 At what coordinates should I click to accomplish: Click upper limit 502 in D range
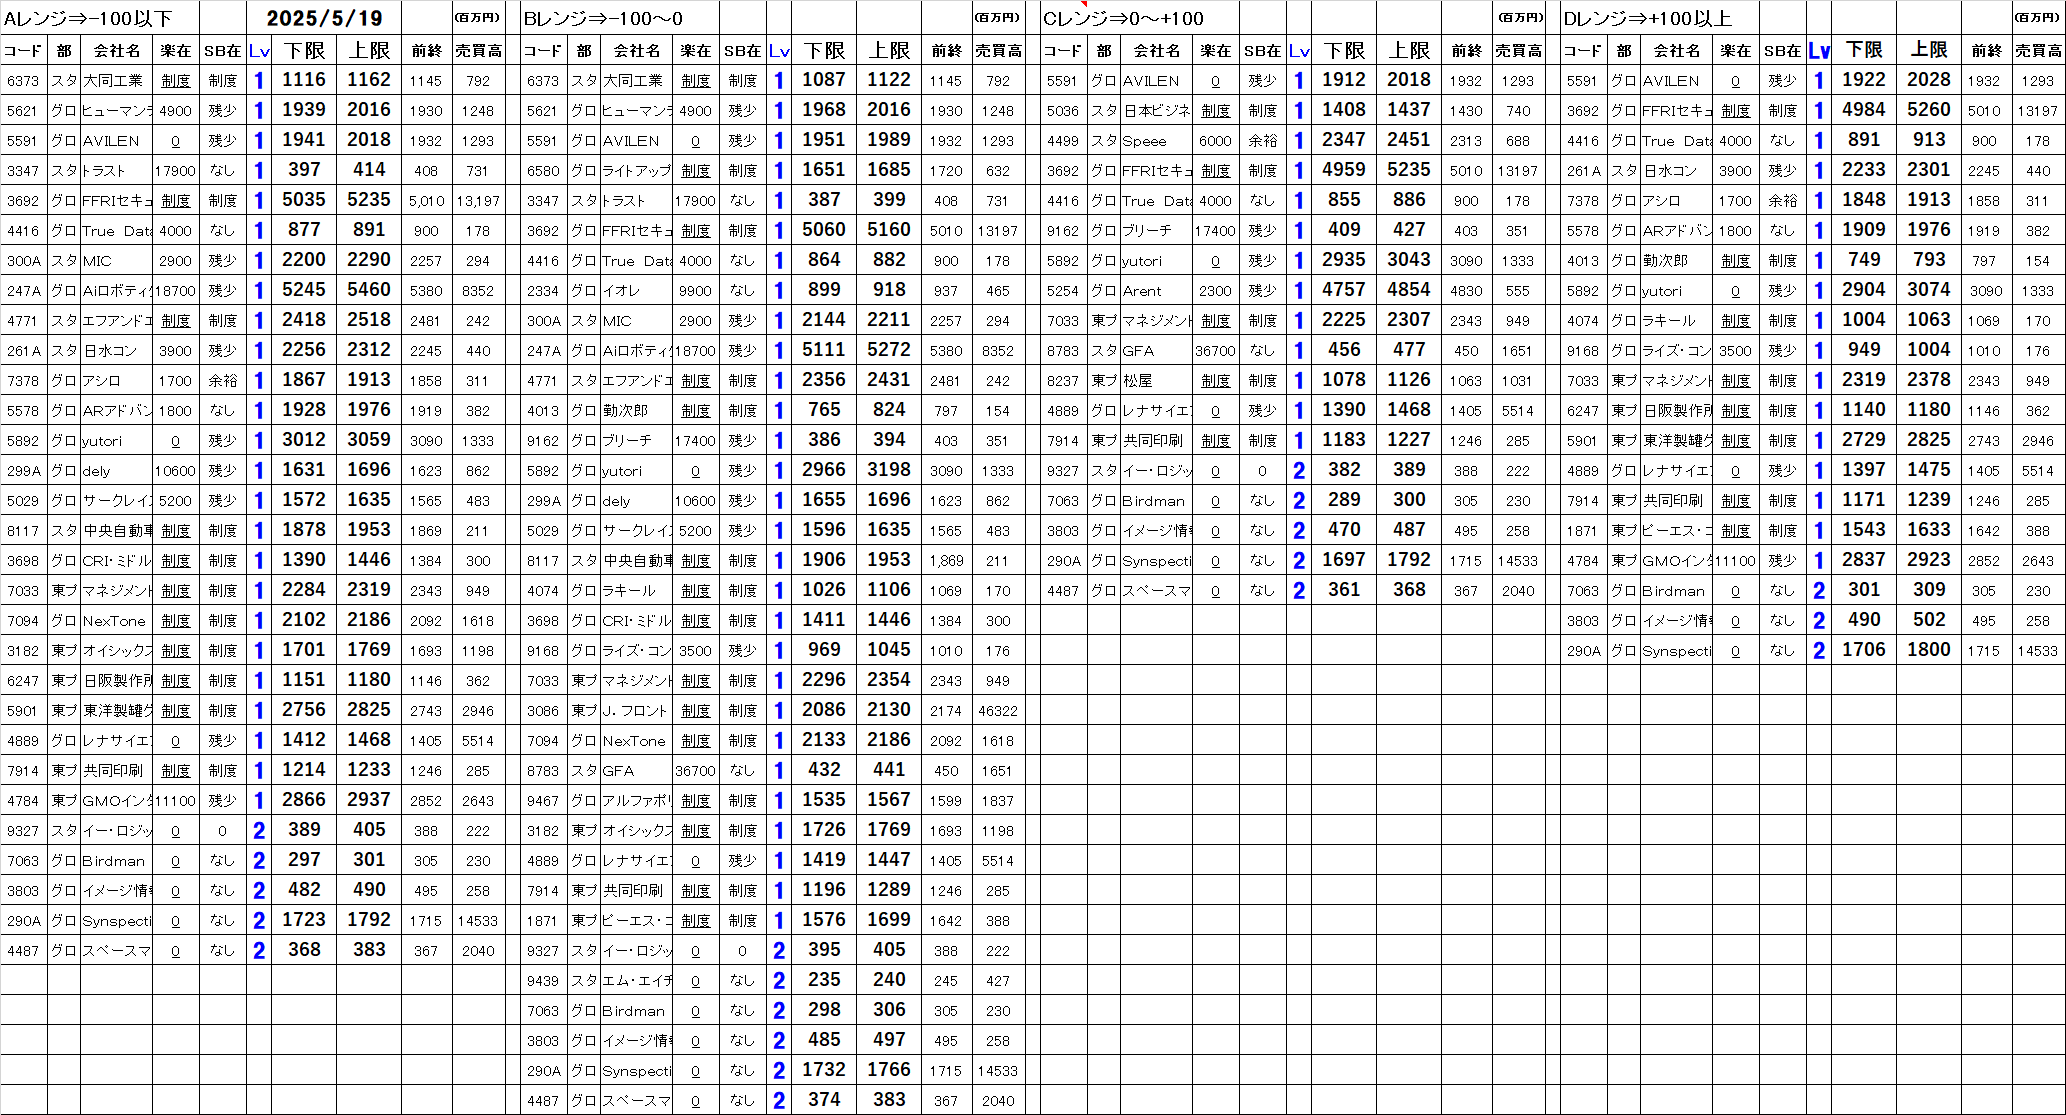pyautogui.click(x=1929, y=620)
